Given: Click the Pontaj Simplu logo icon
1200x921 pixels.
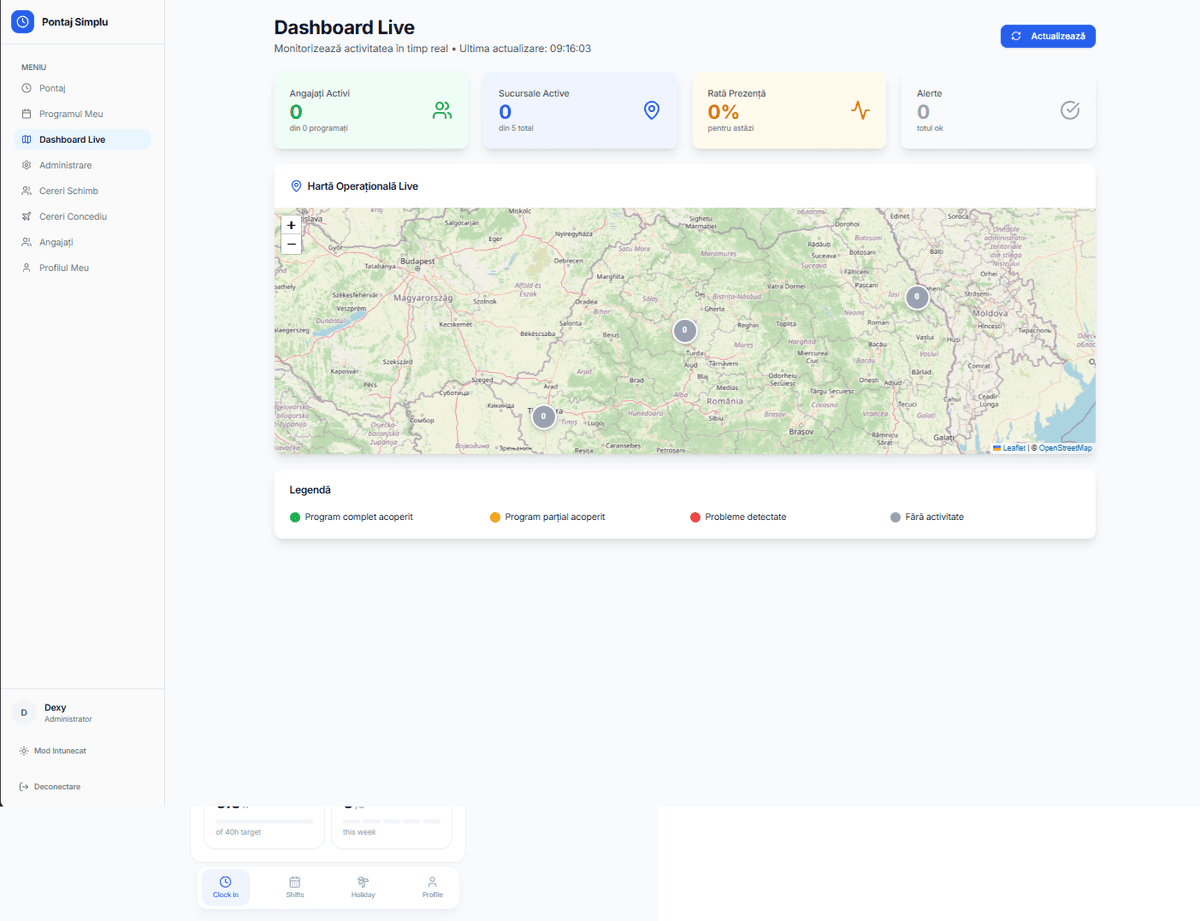Looking at the screenshot, I should [22, 21].
